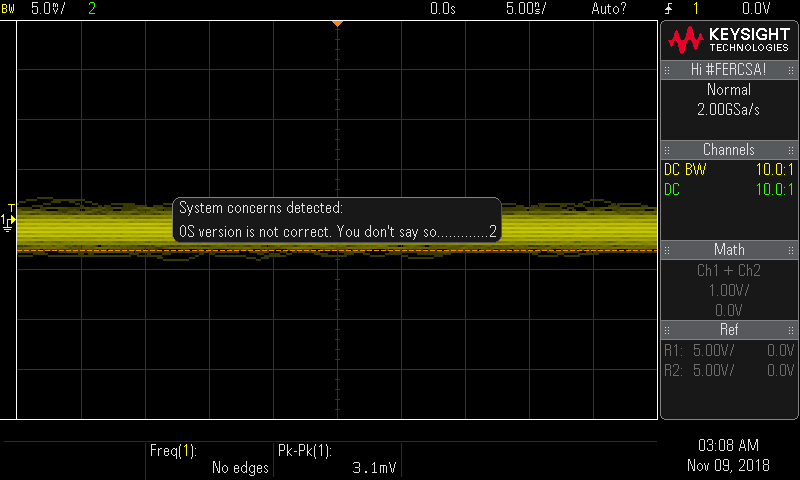Click the orange trigger position marker at top
Image resolution: width=800 pixels, height=480 pixels.
click(x=338, y=22)
